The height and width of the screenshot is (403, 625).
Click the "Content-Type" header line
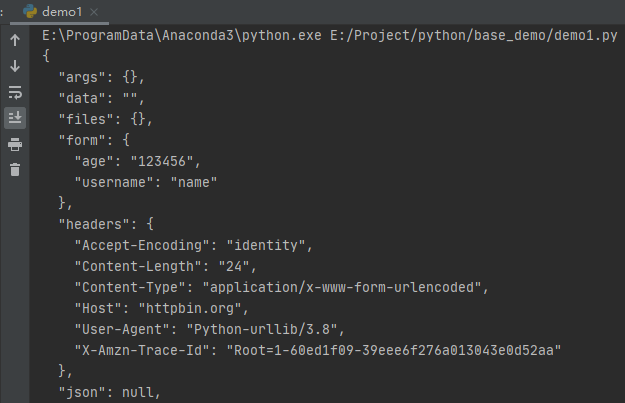point(281,287)
